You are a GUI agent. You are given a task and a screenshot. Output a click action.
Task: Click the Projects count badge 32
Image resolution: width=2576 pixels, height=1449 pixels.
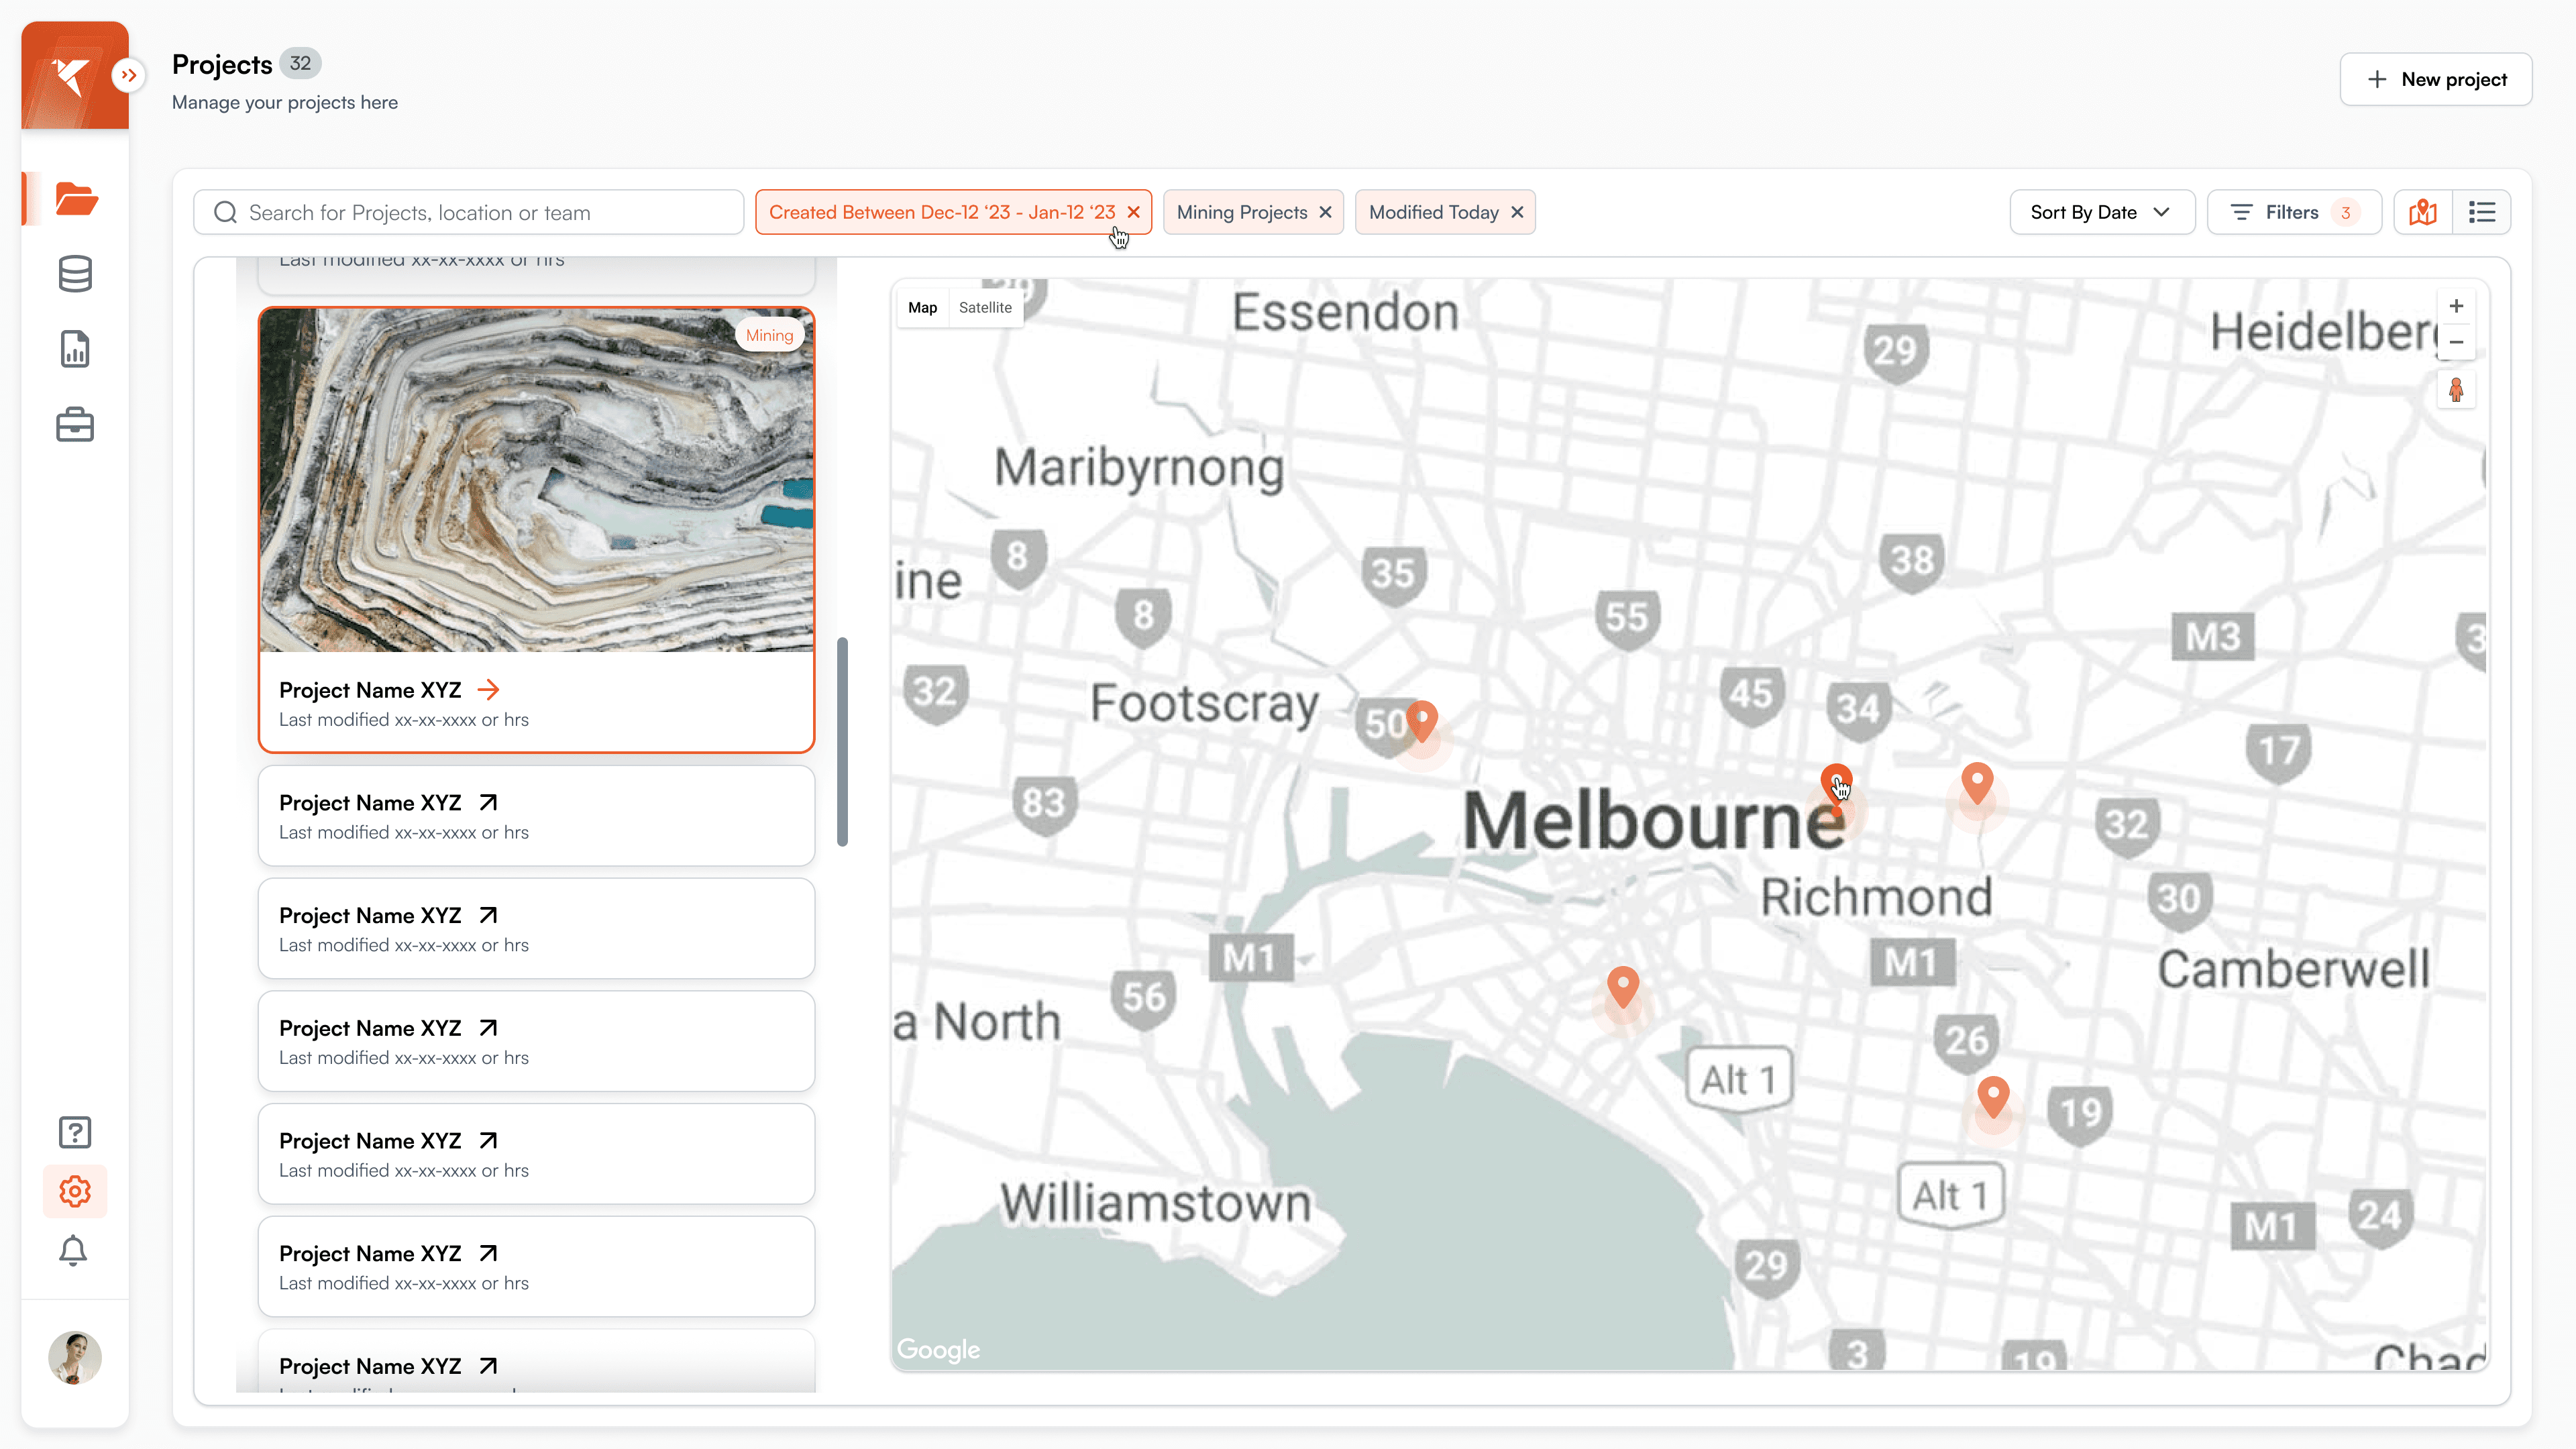(300, 63)
